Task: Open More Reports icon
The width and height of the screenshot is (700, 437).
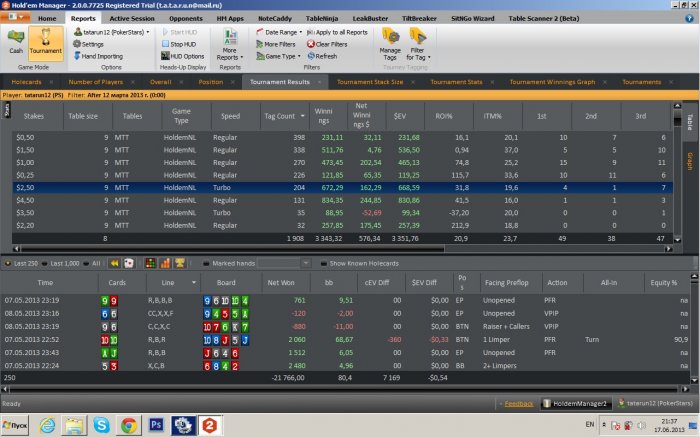Action: (x=230, y=44)
